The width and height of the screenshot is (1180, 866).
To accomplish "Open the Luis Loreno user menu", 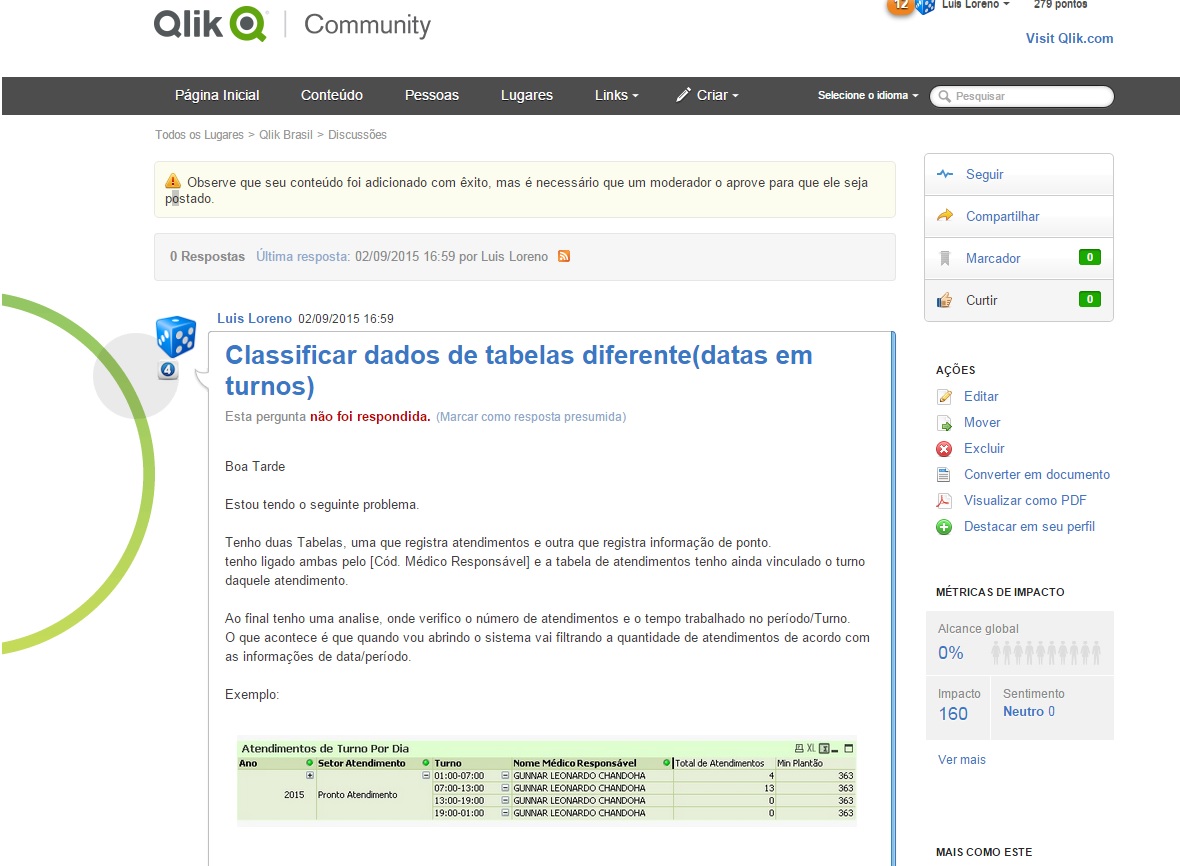I will [x=975, y=5].
